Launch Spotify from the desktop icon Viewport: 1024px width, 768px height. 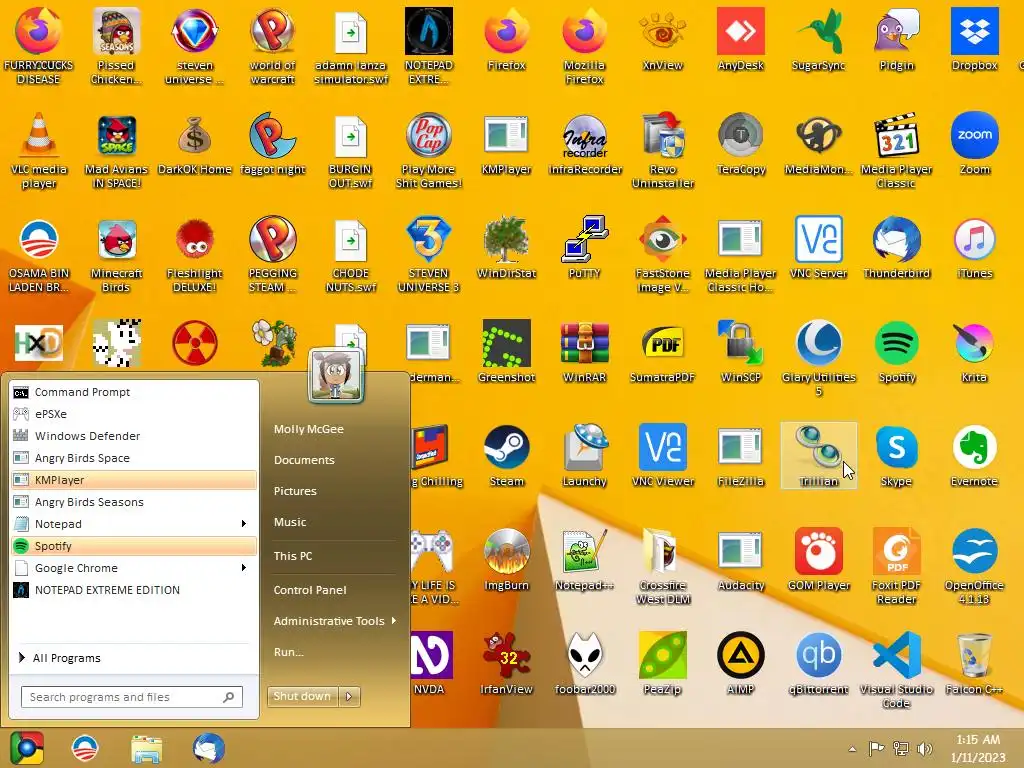[x=896, y=351]
